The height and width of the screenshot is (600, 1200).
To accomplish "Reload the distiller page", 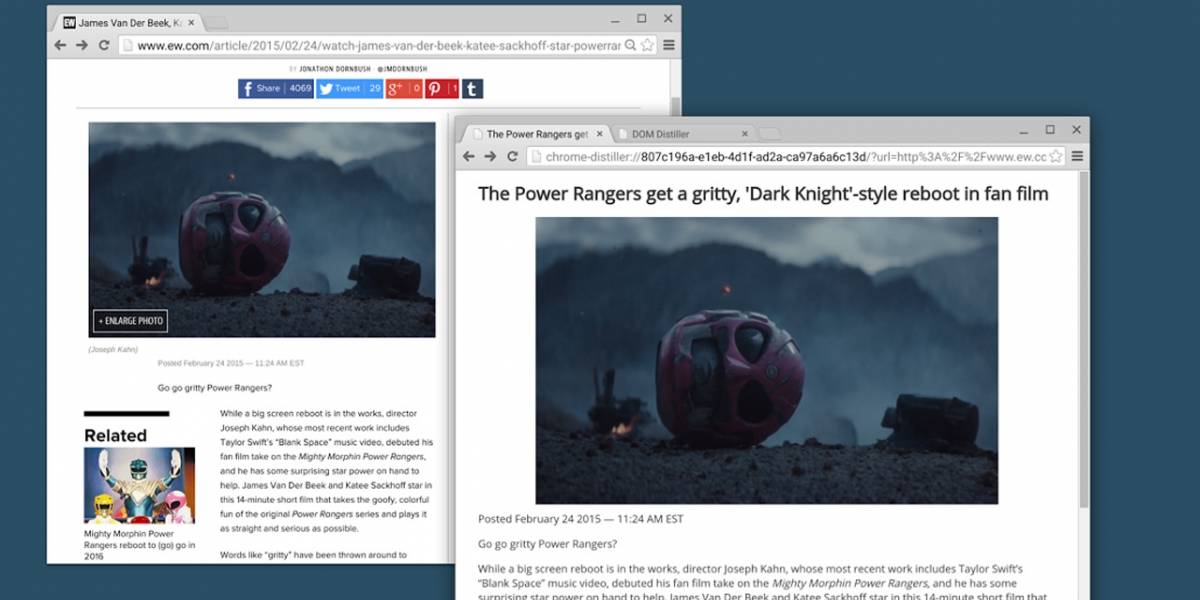I will click(x=512, y=156).
